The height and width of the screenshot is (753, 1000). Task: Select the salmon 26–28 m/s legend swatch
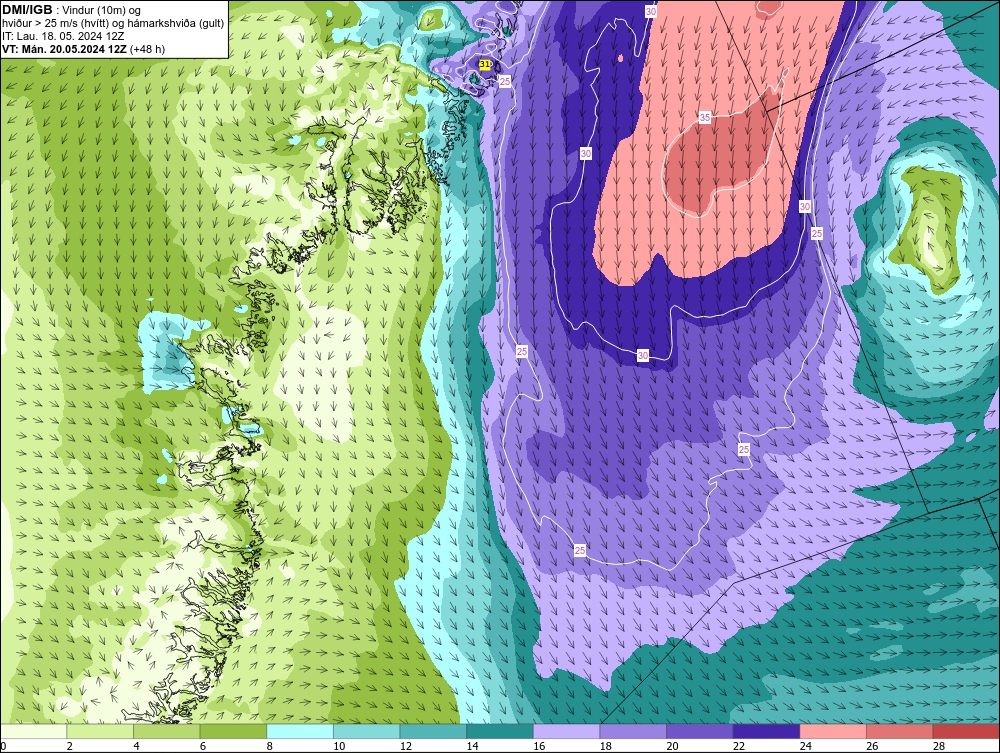(900, 731)
